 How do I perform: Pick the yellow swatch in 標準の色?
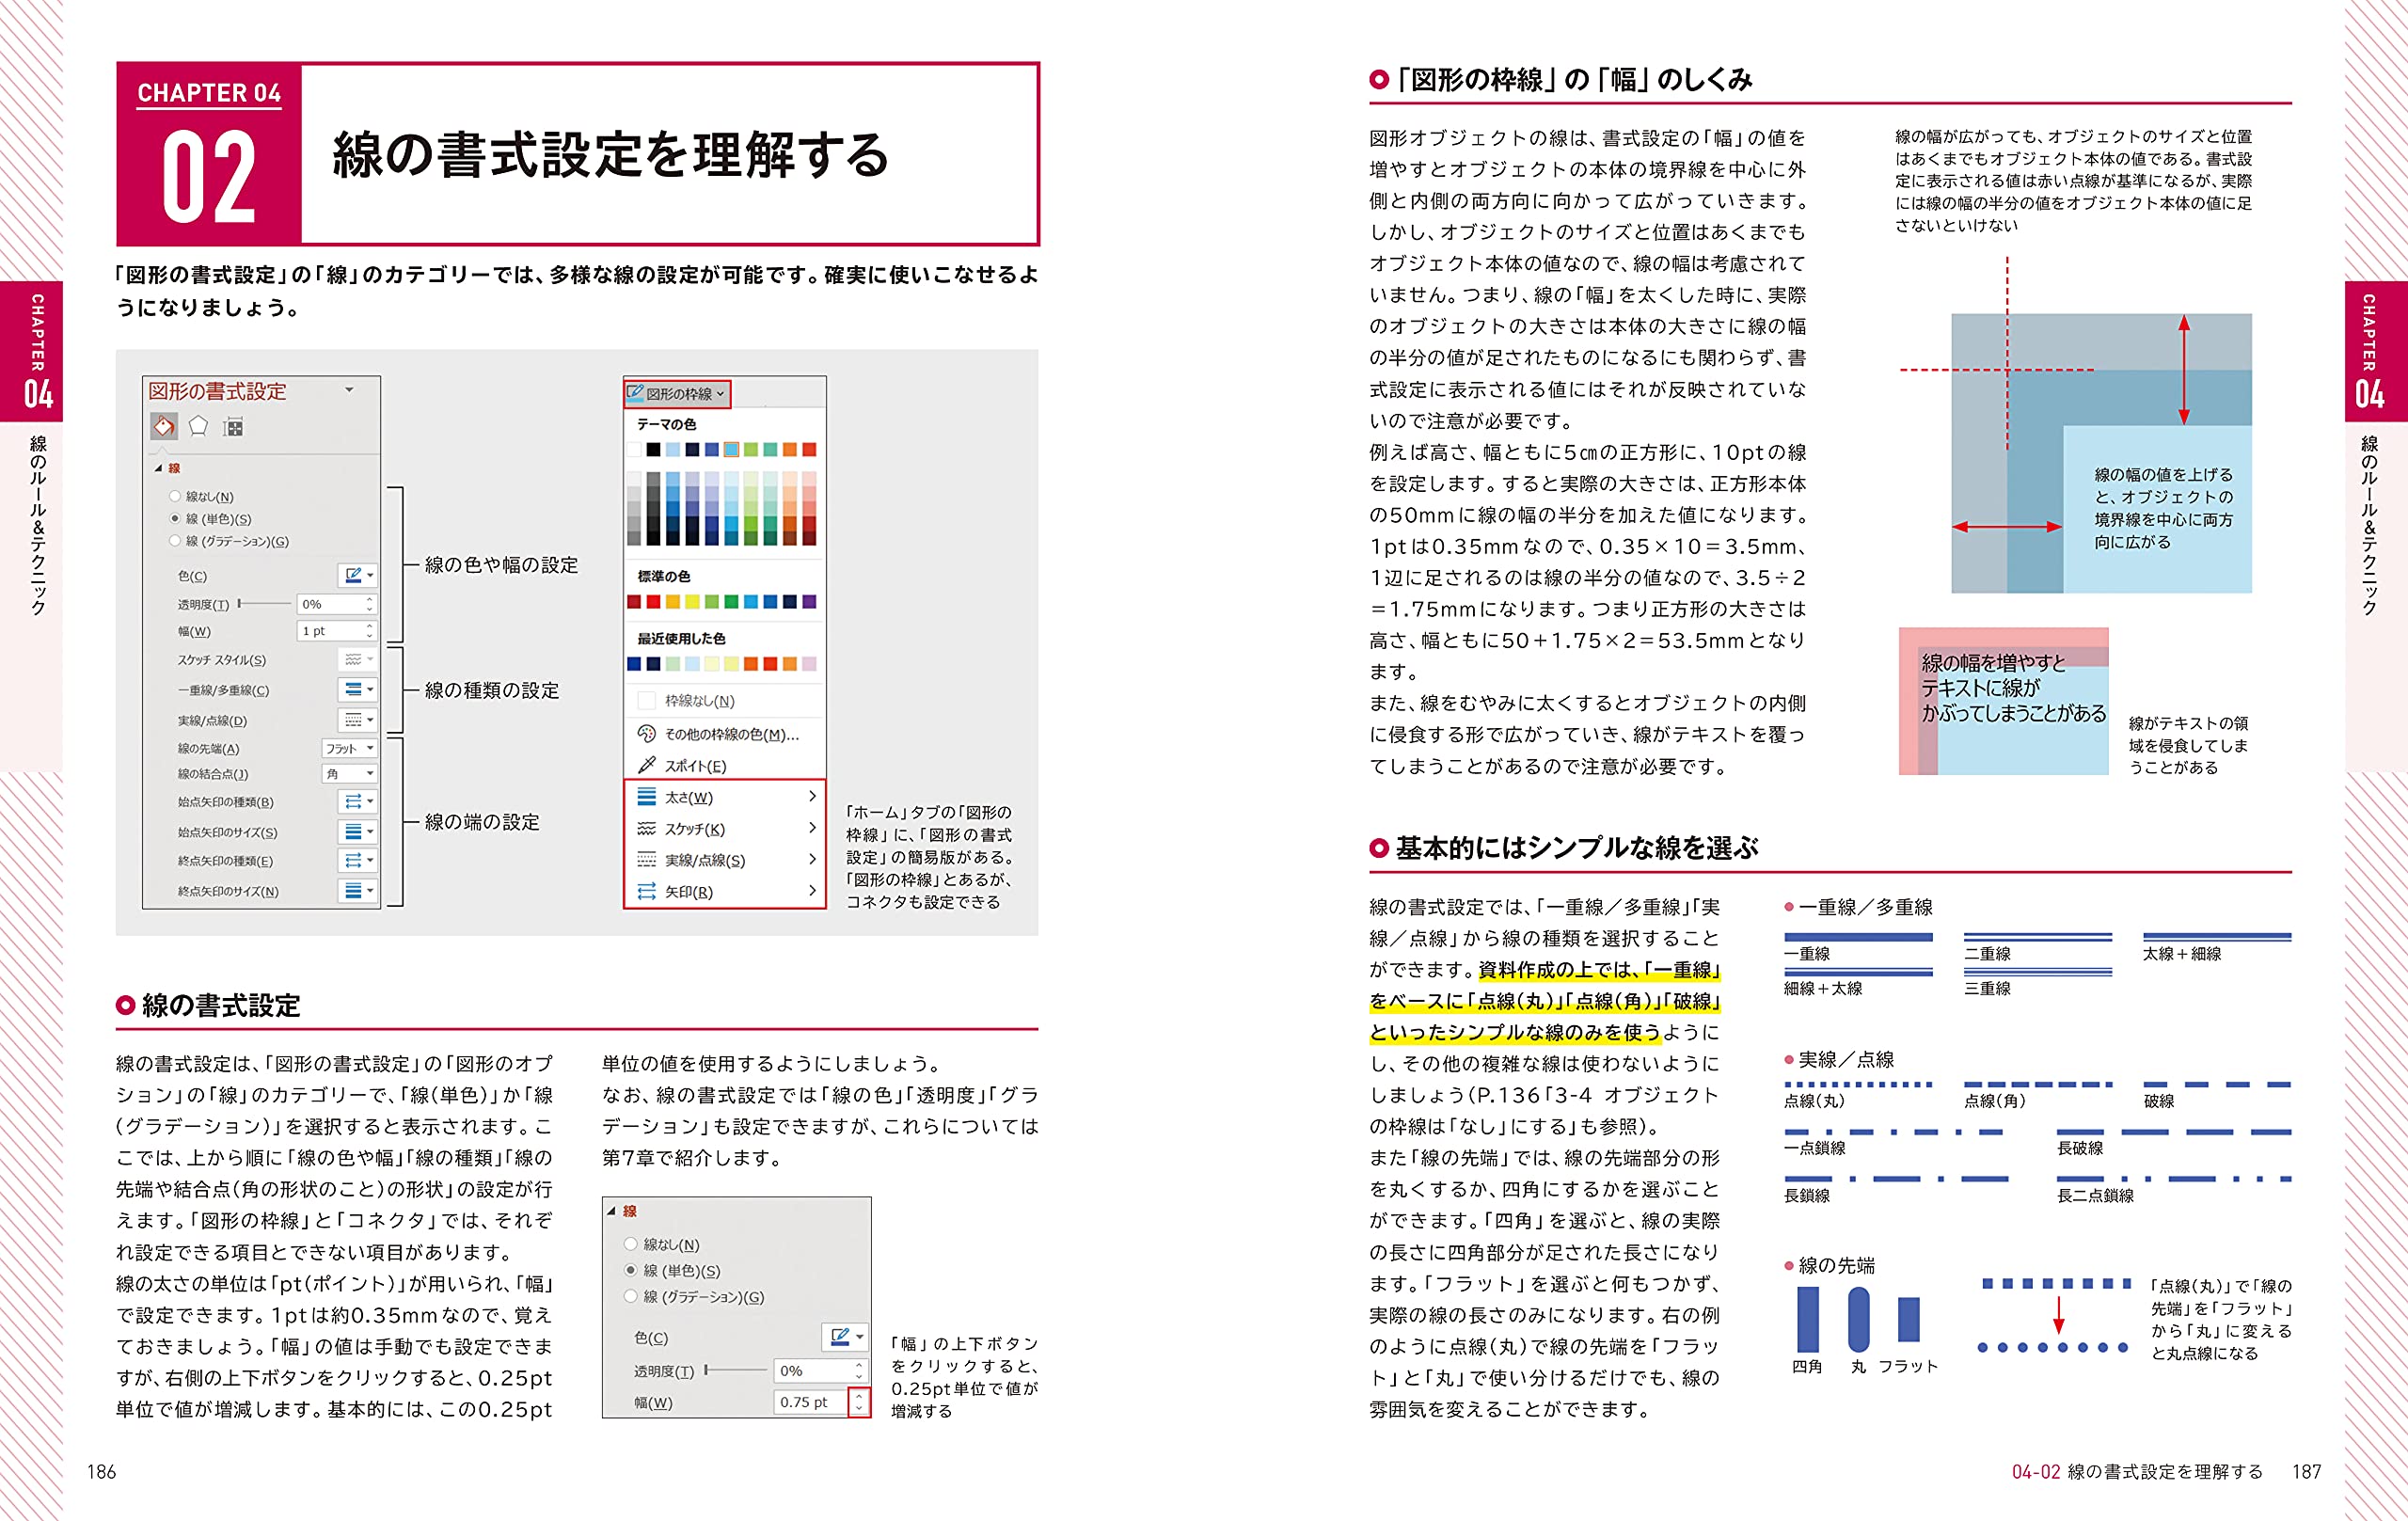(692, 602)
